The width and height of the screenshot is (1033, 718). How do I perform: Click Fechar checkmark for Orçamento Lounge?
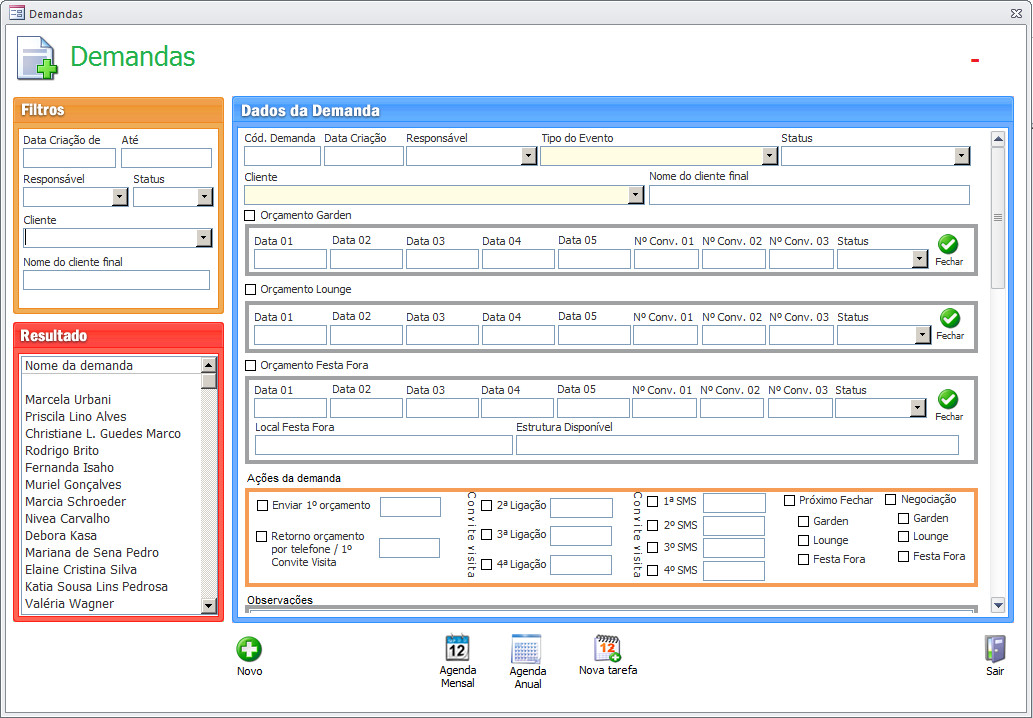pyautogui.click(x=949, y=318)
